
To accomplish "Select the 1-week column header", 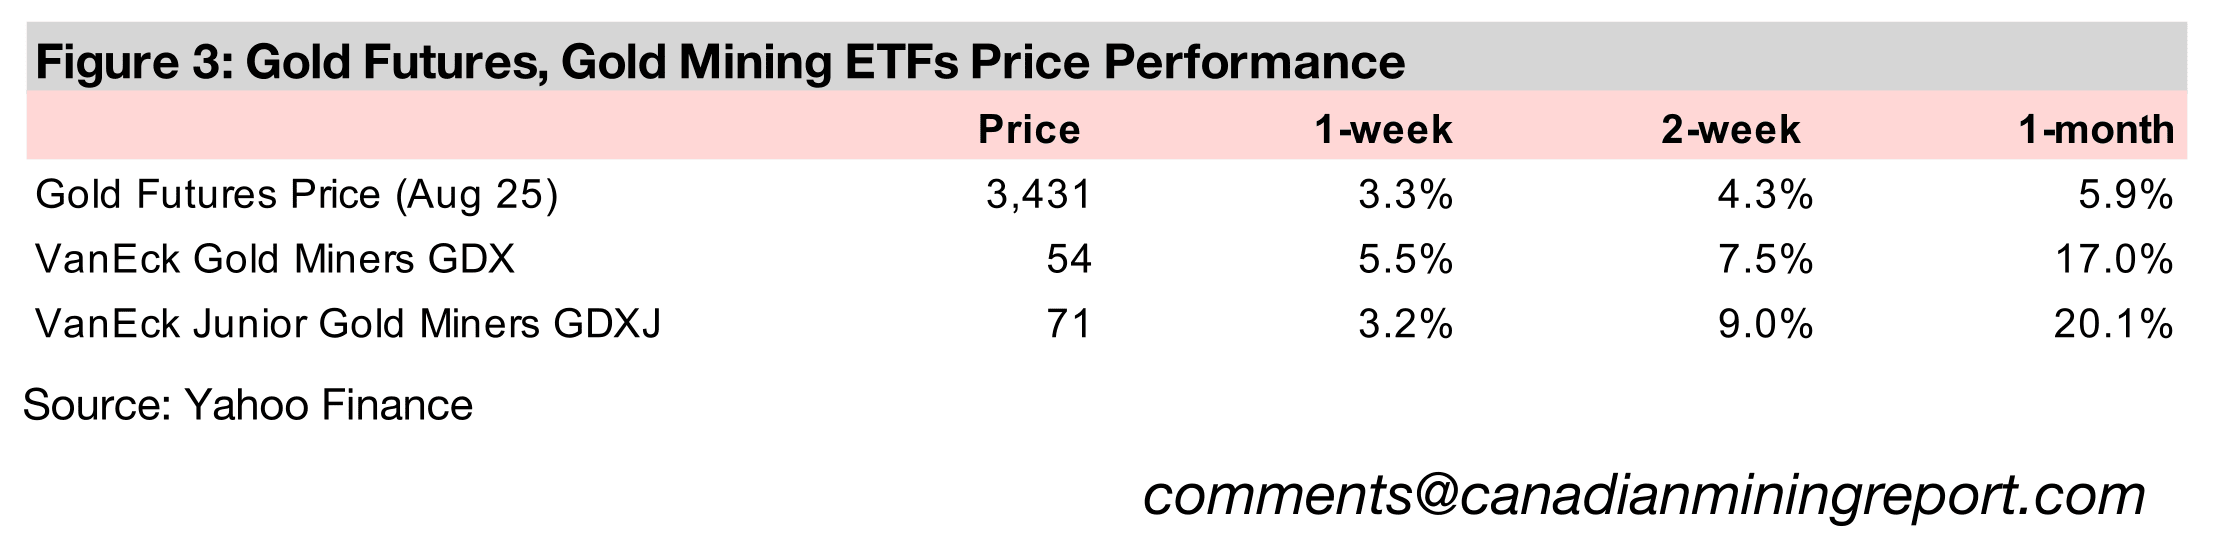I will [1383, 130].
